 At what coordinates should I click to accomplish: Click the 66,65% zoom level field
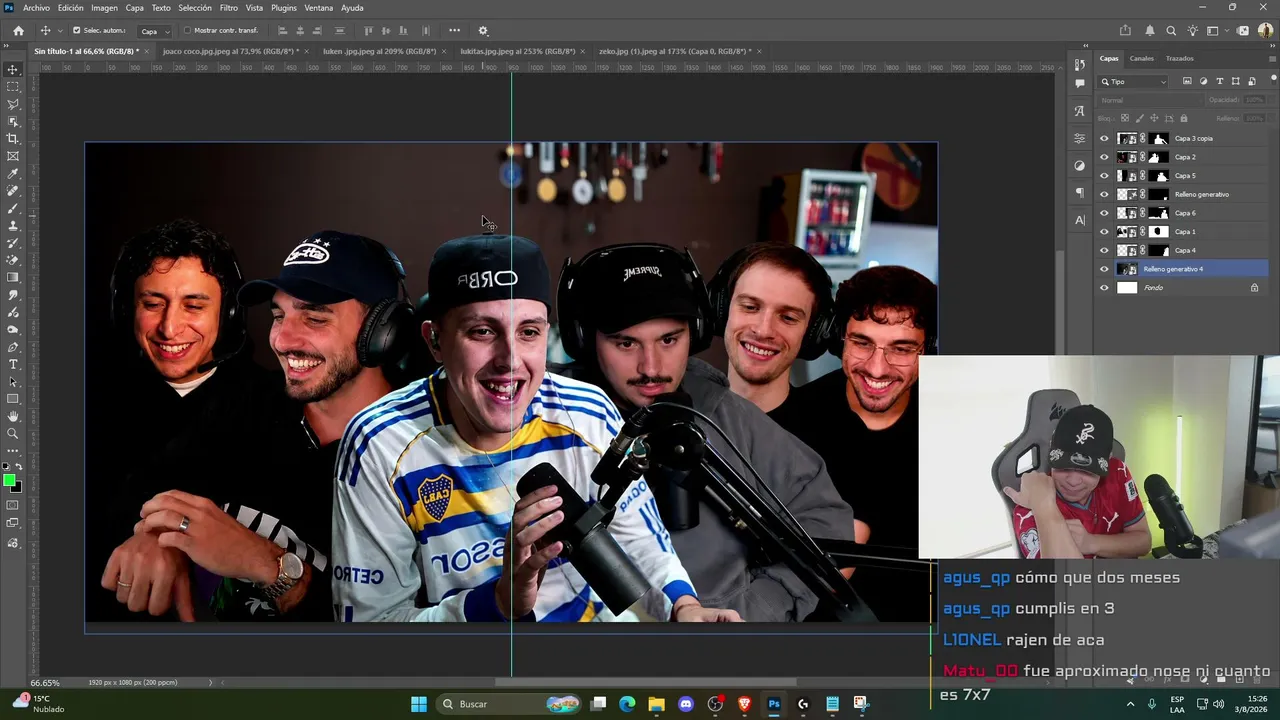(45, 683)
